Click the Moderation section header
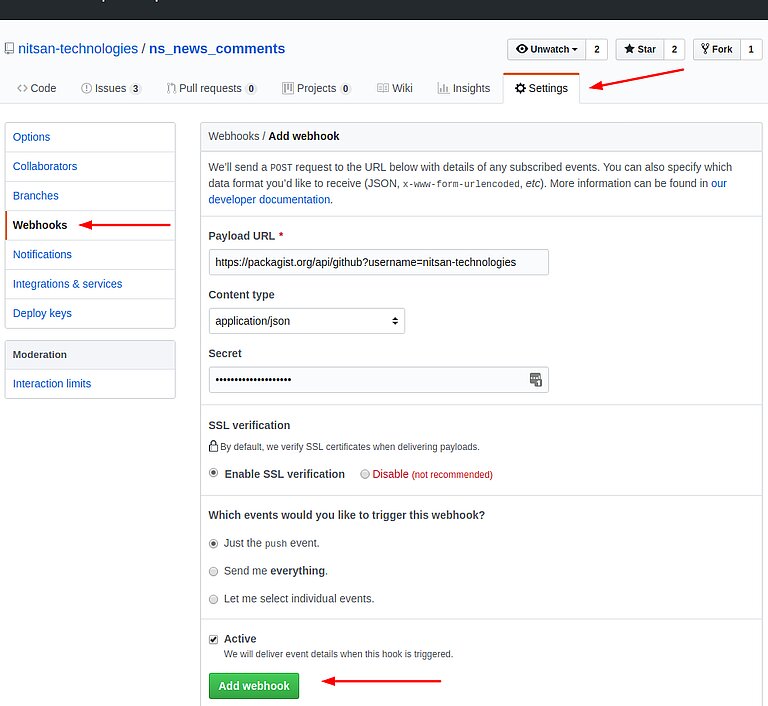 click(x=90, y=355)
